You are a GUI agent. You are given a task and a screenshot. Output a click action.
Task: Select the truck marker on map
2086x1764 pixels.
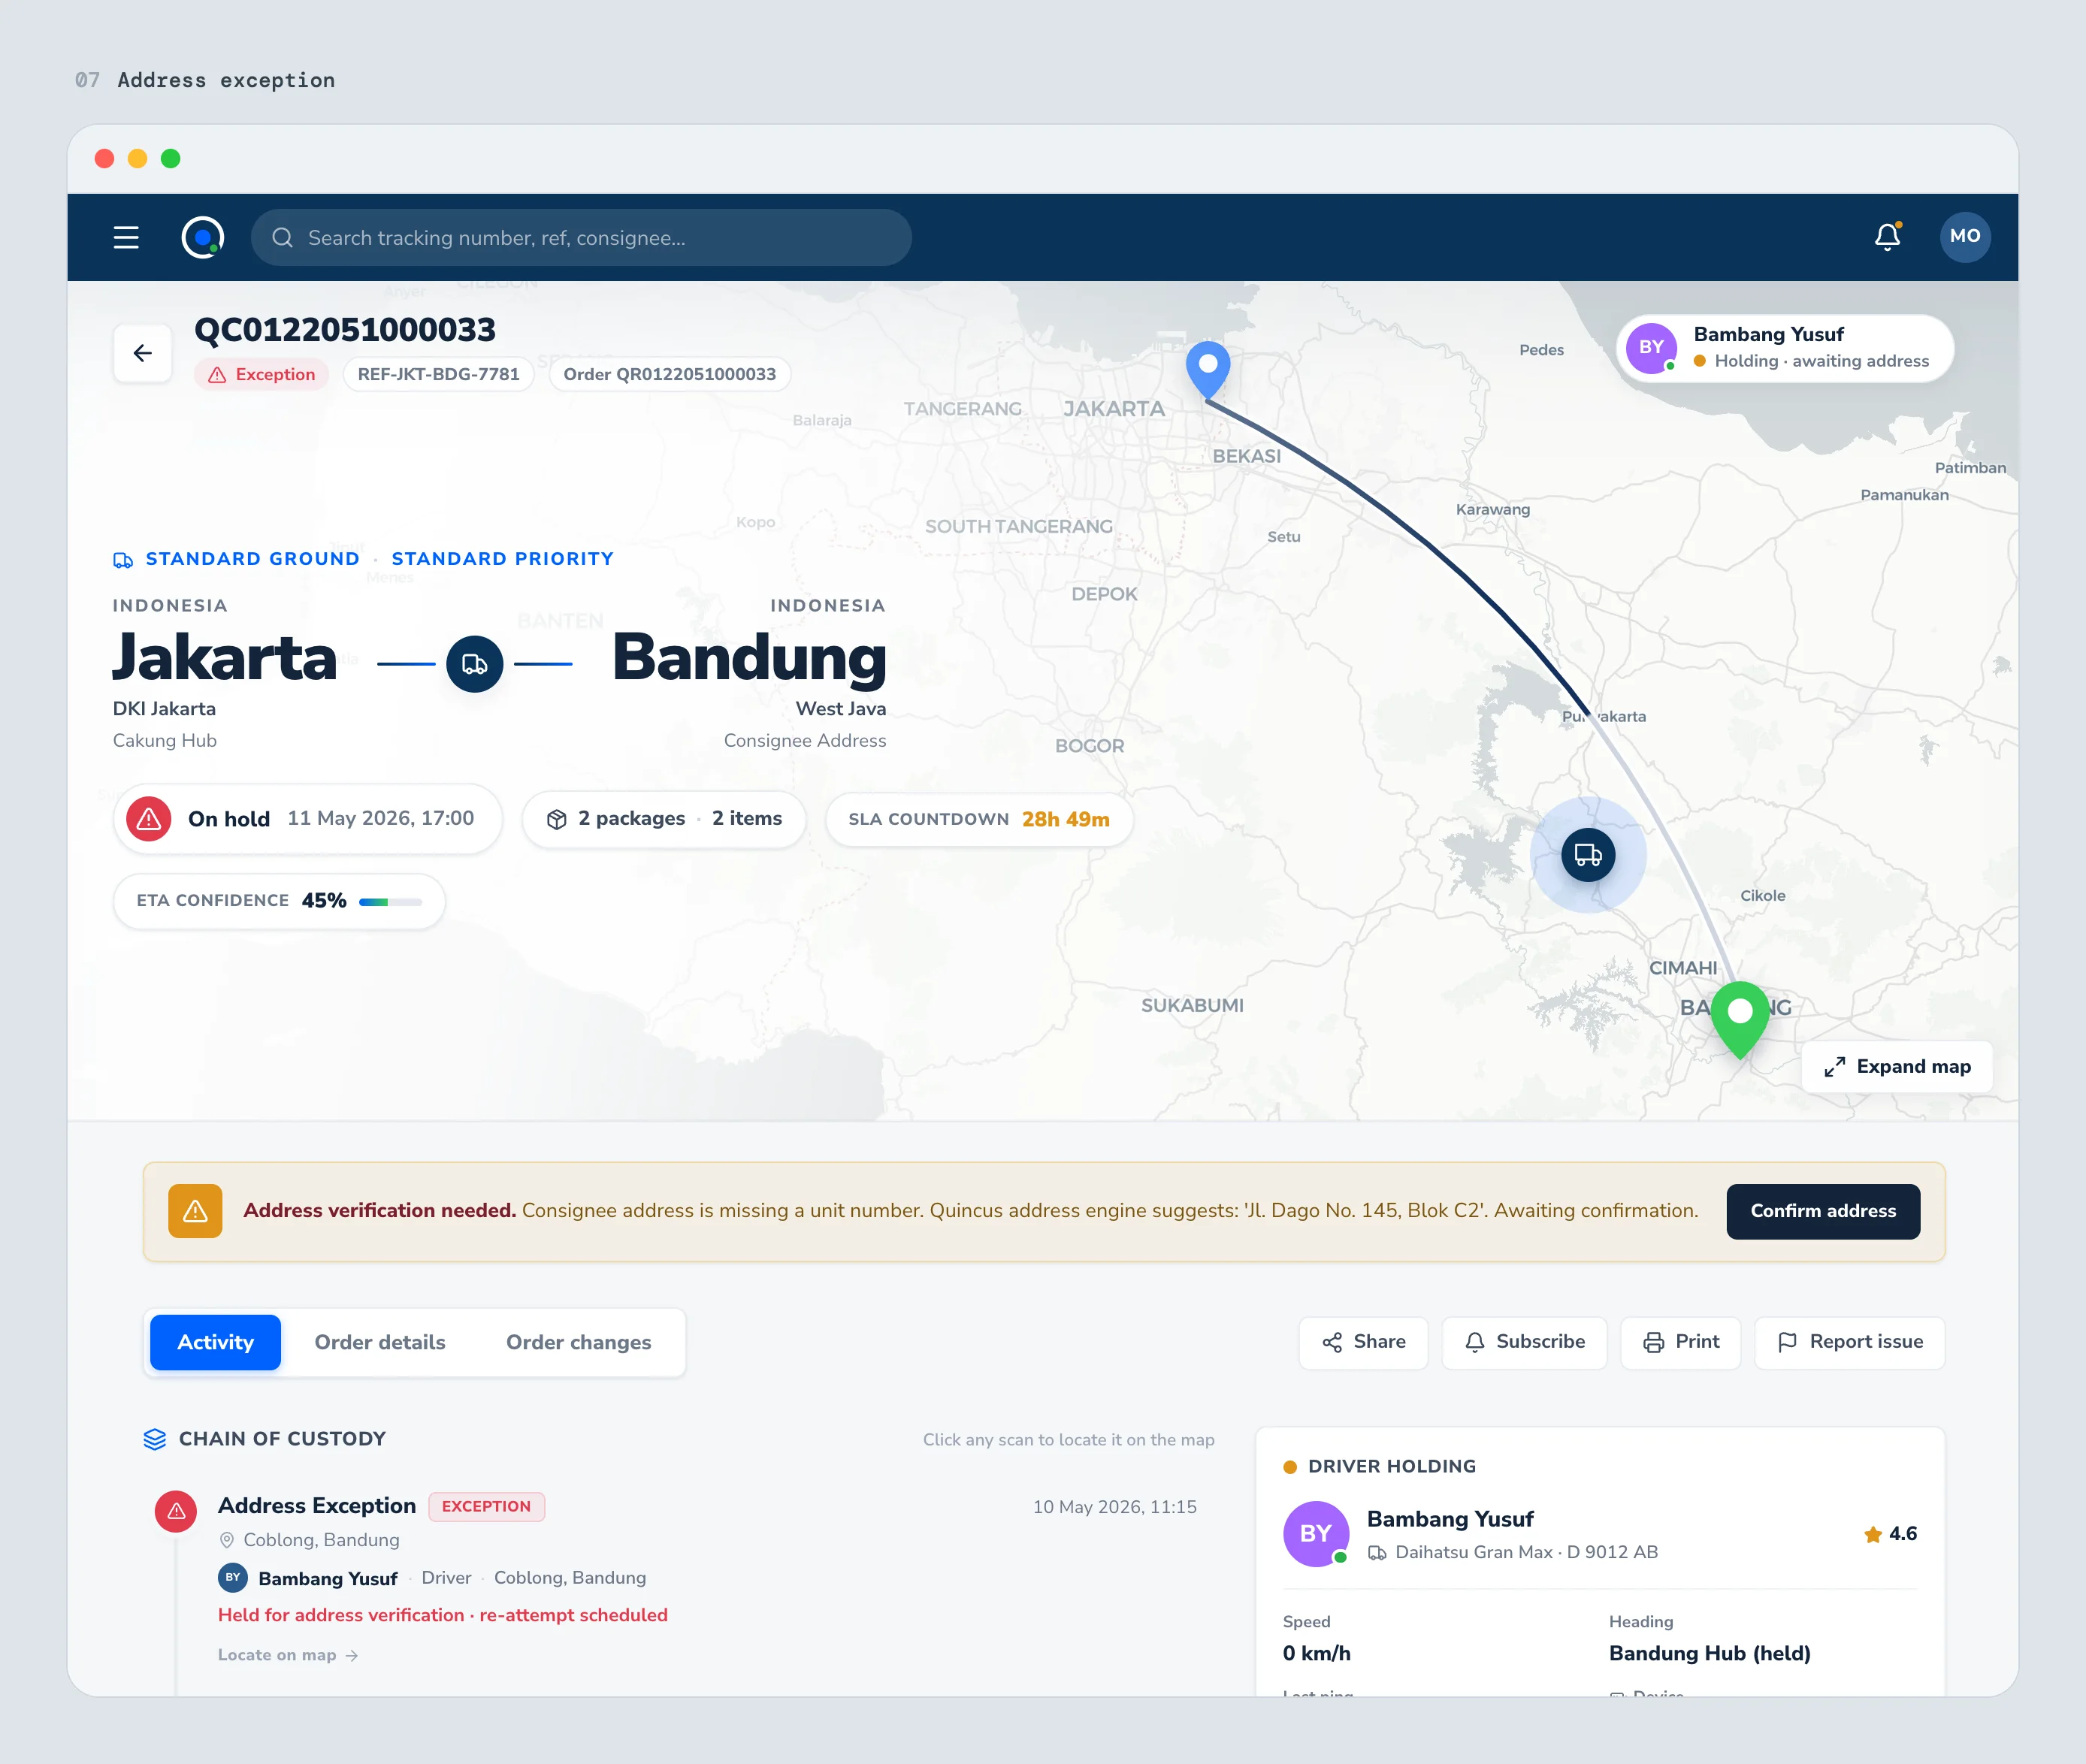pyautogui.click(x=1588, y=855)
